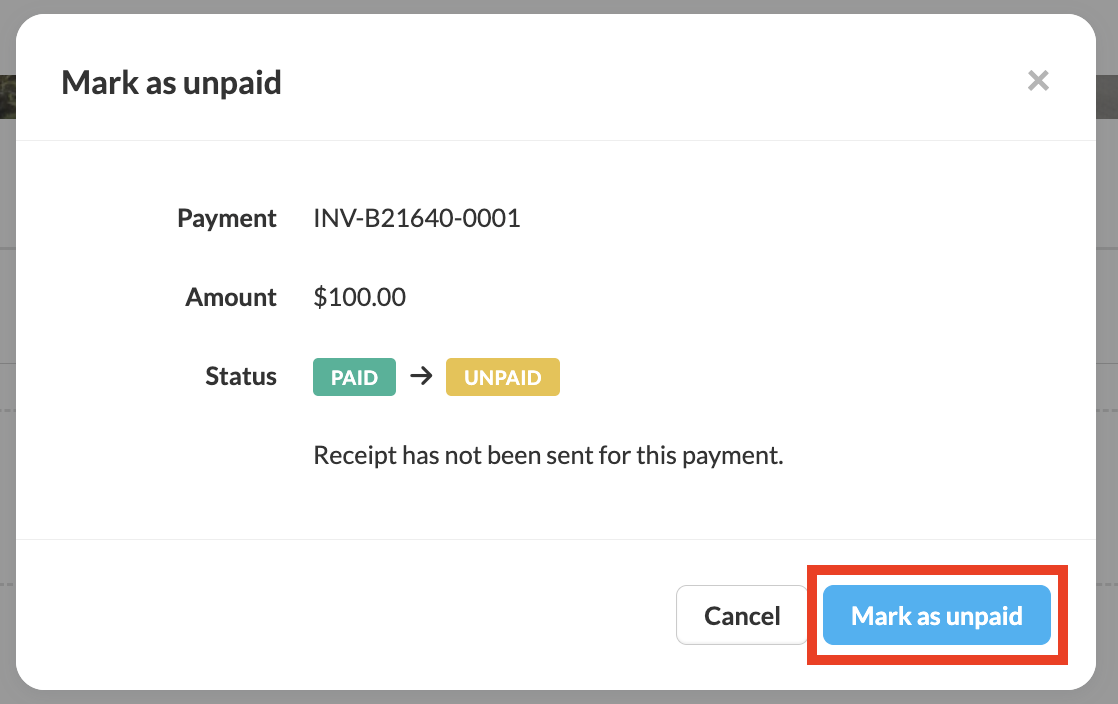Viewport: 1118px width, 704px height.
Task: Click the Cancel button
Action: [742, 615]
